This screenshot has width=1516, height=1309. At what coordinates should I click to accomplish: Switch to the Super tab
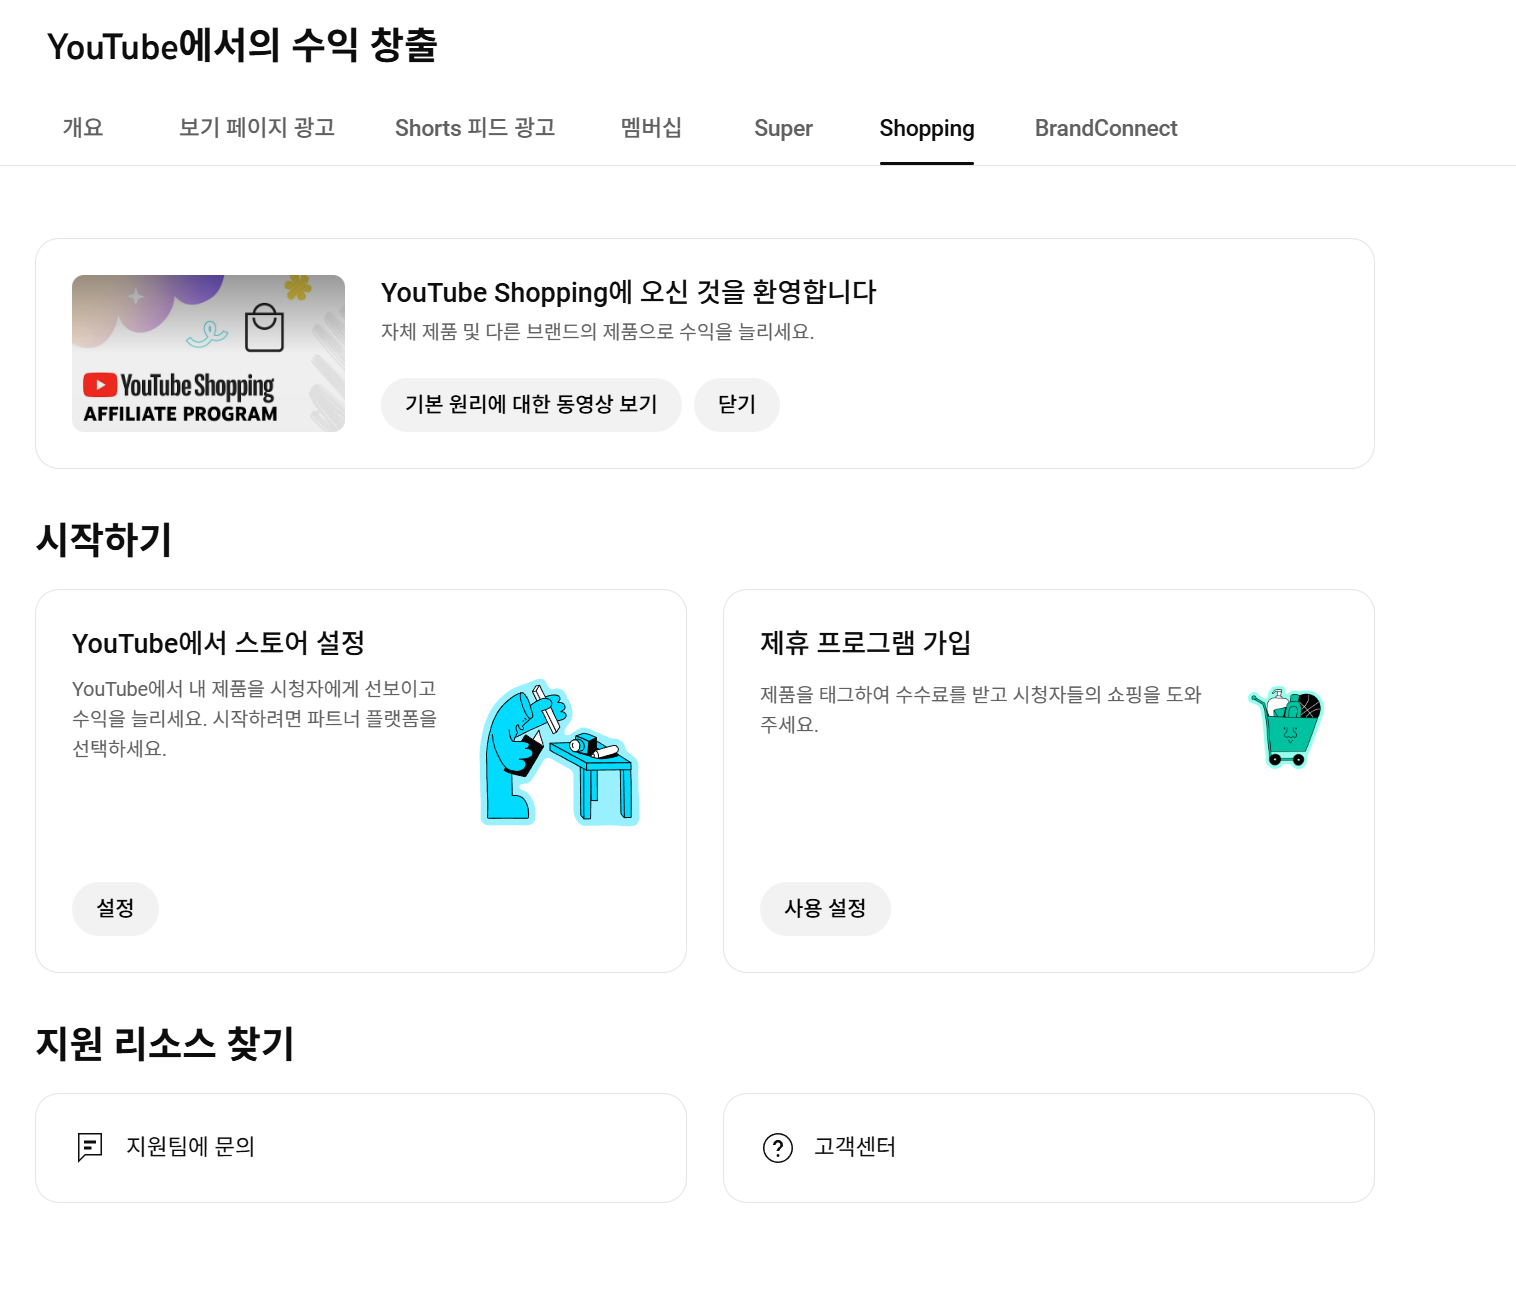pos(783,128)
